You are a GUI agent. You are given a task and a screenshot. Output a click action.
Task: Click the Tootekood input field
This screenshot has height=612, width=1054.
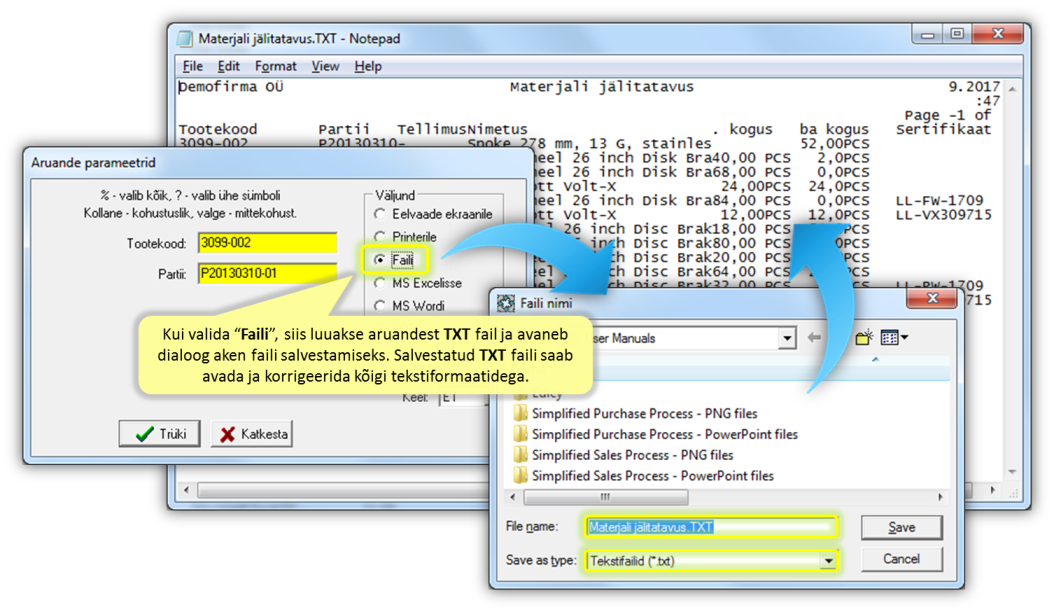pyautogui.click(x=268, y=243)
